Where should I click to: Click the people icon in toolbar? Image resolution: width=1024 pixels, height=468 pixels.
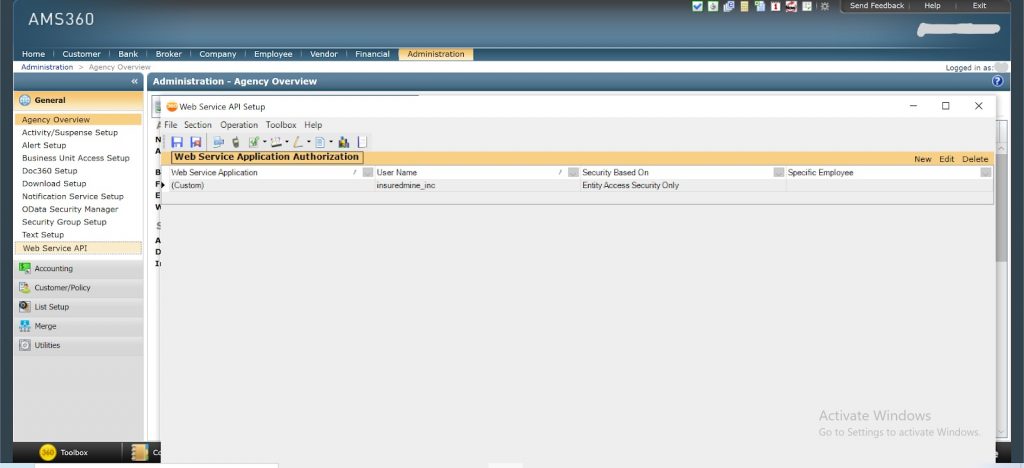point(344,142)
